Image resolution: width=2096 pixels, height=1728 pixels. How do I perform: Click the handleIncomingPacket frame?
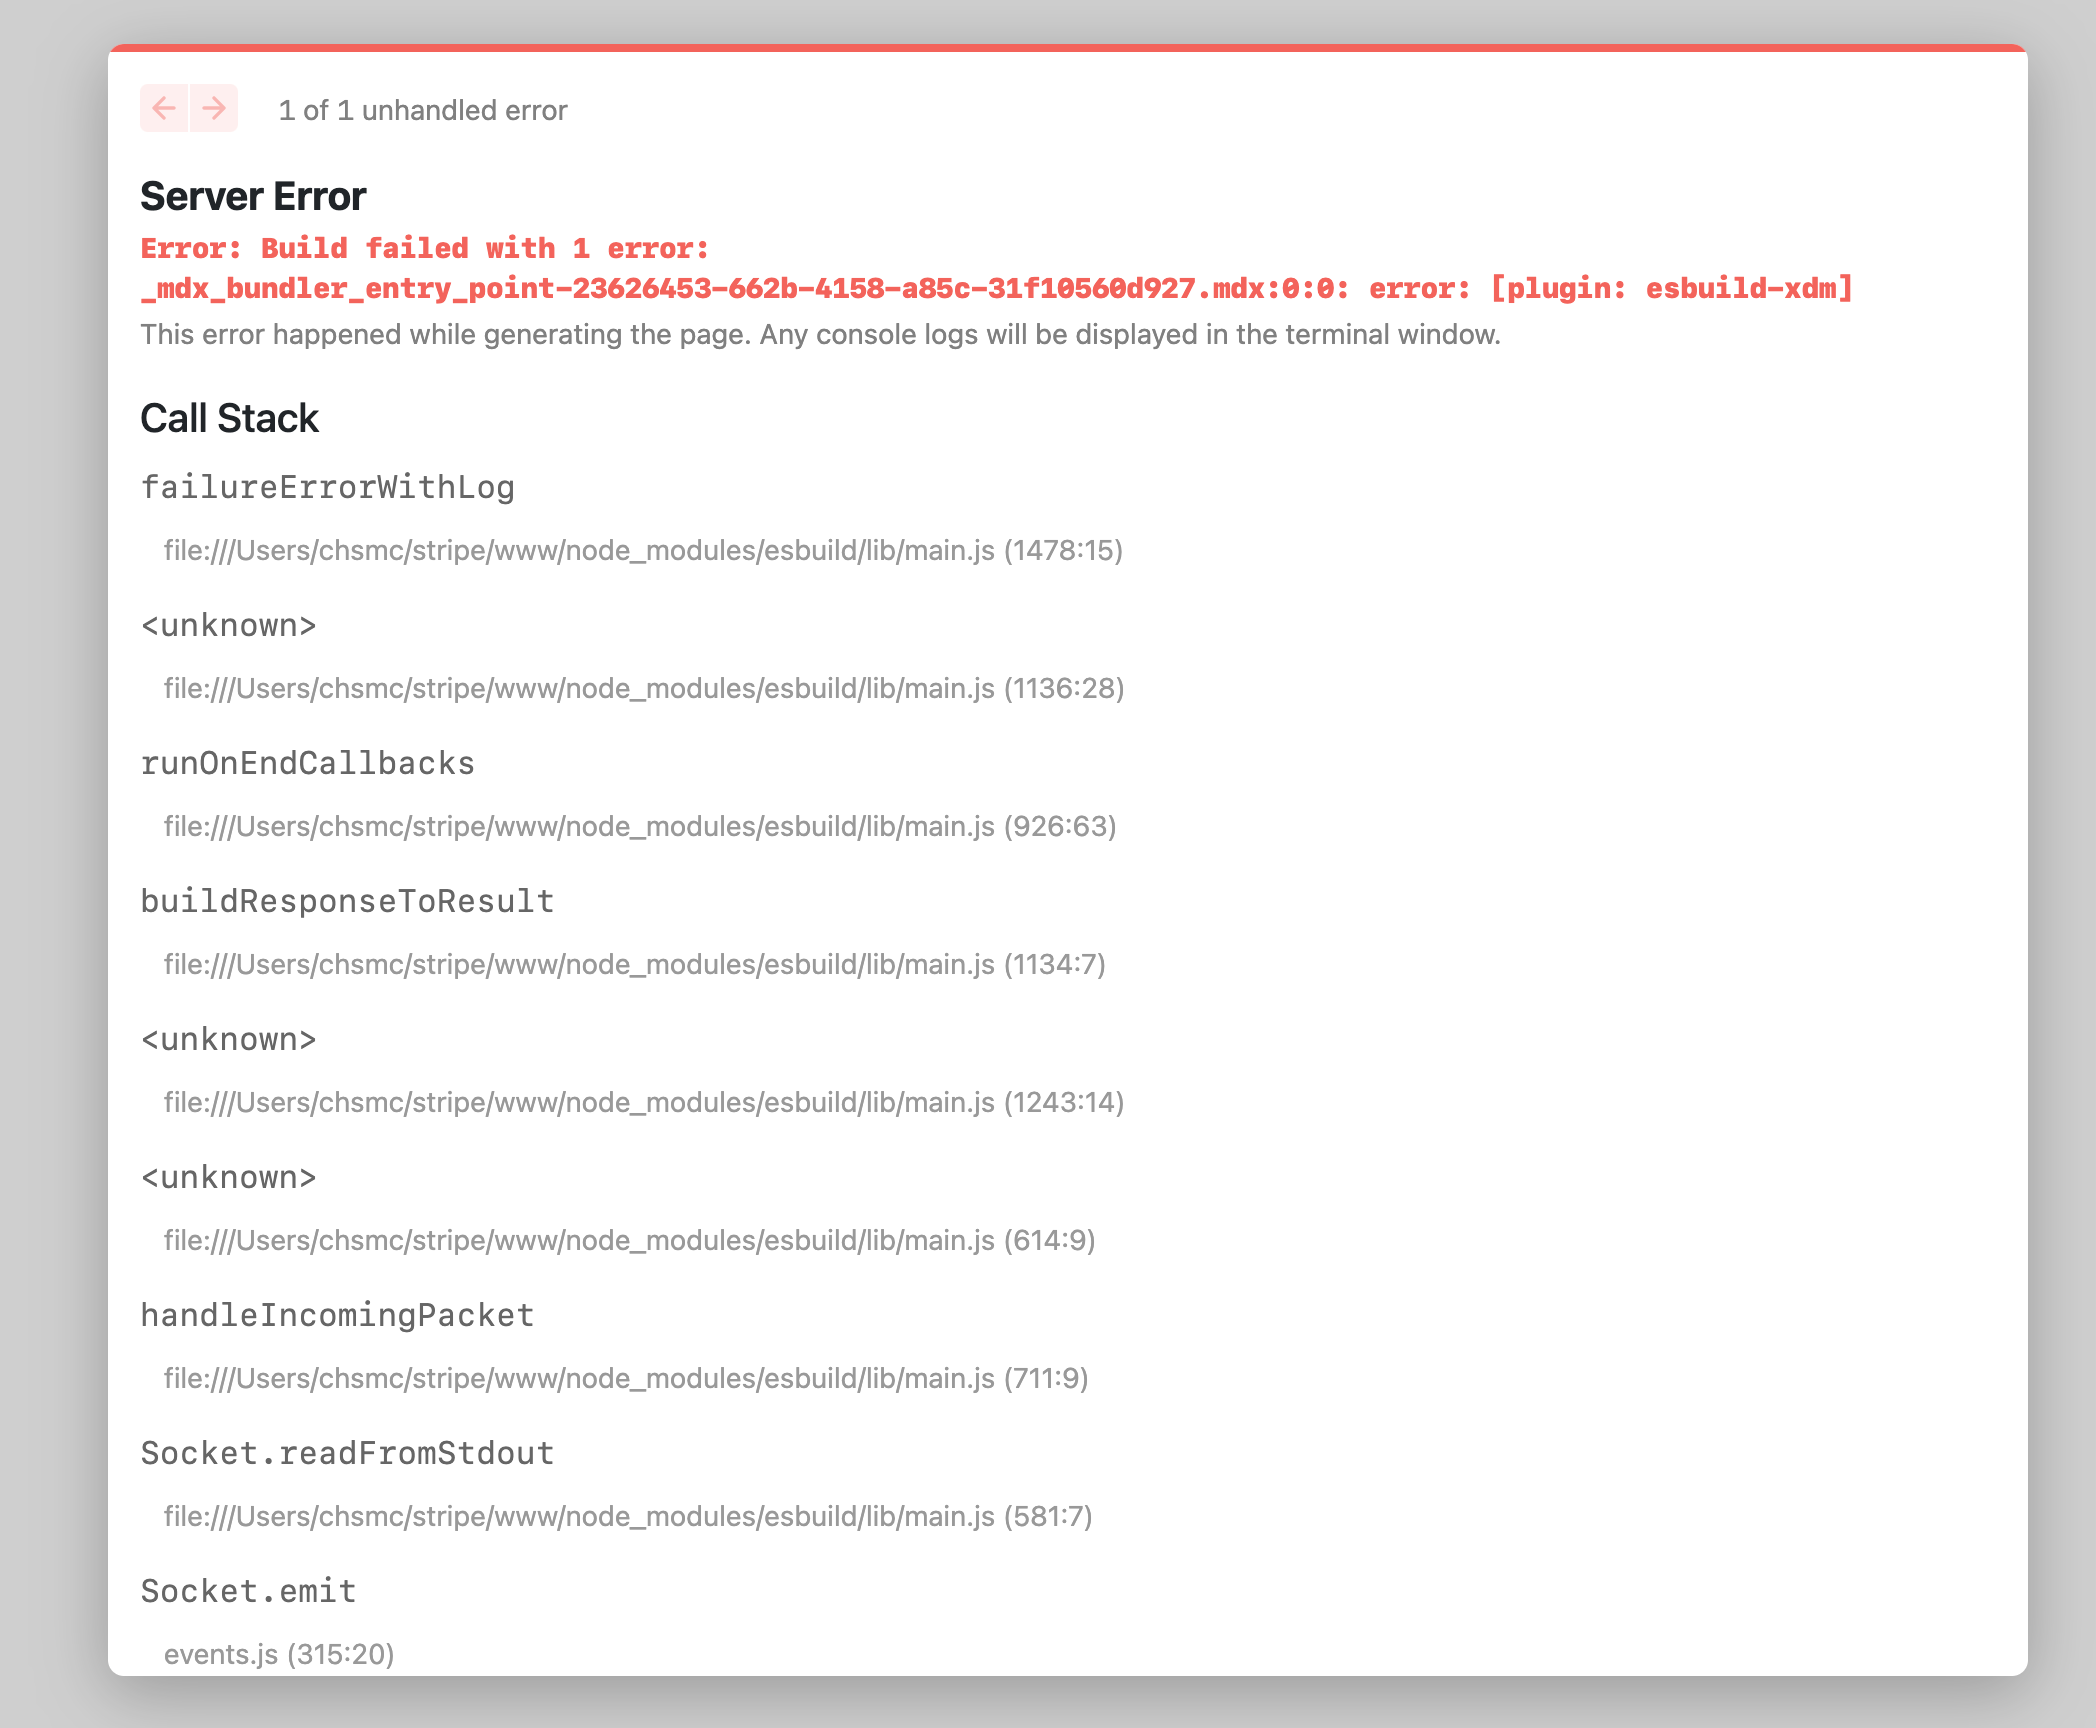[337, 1315]
